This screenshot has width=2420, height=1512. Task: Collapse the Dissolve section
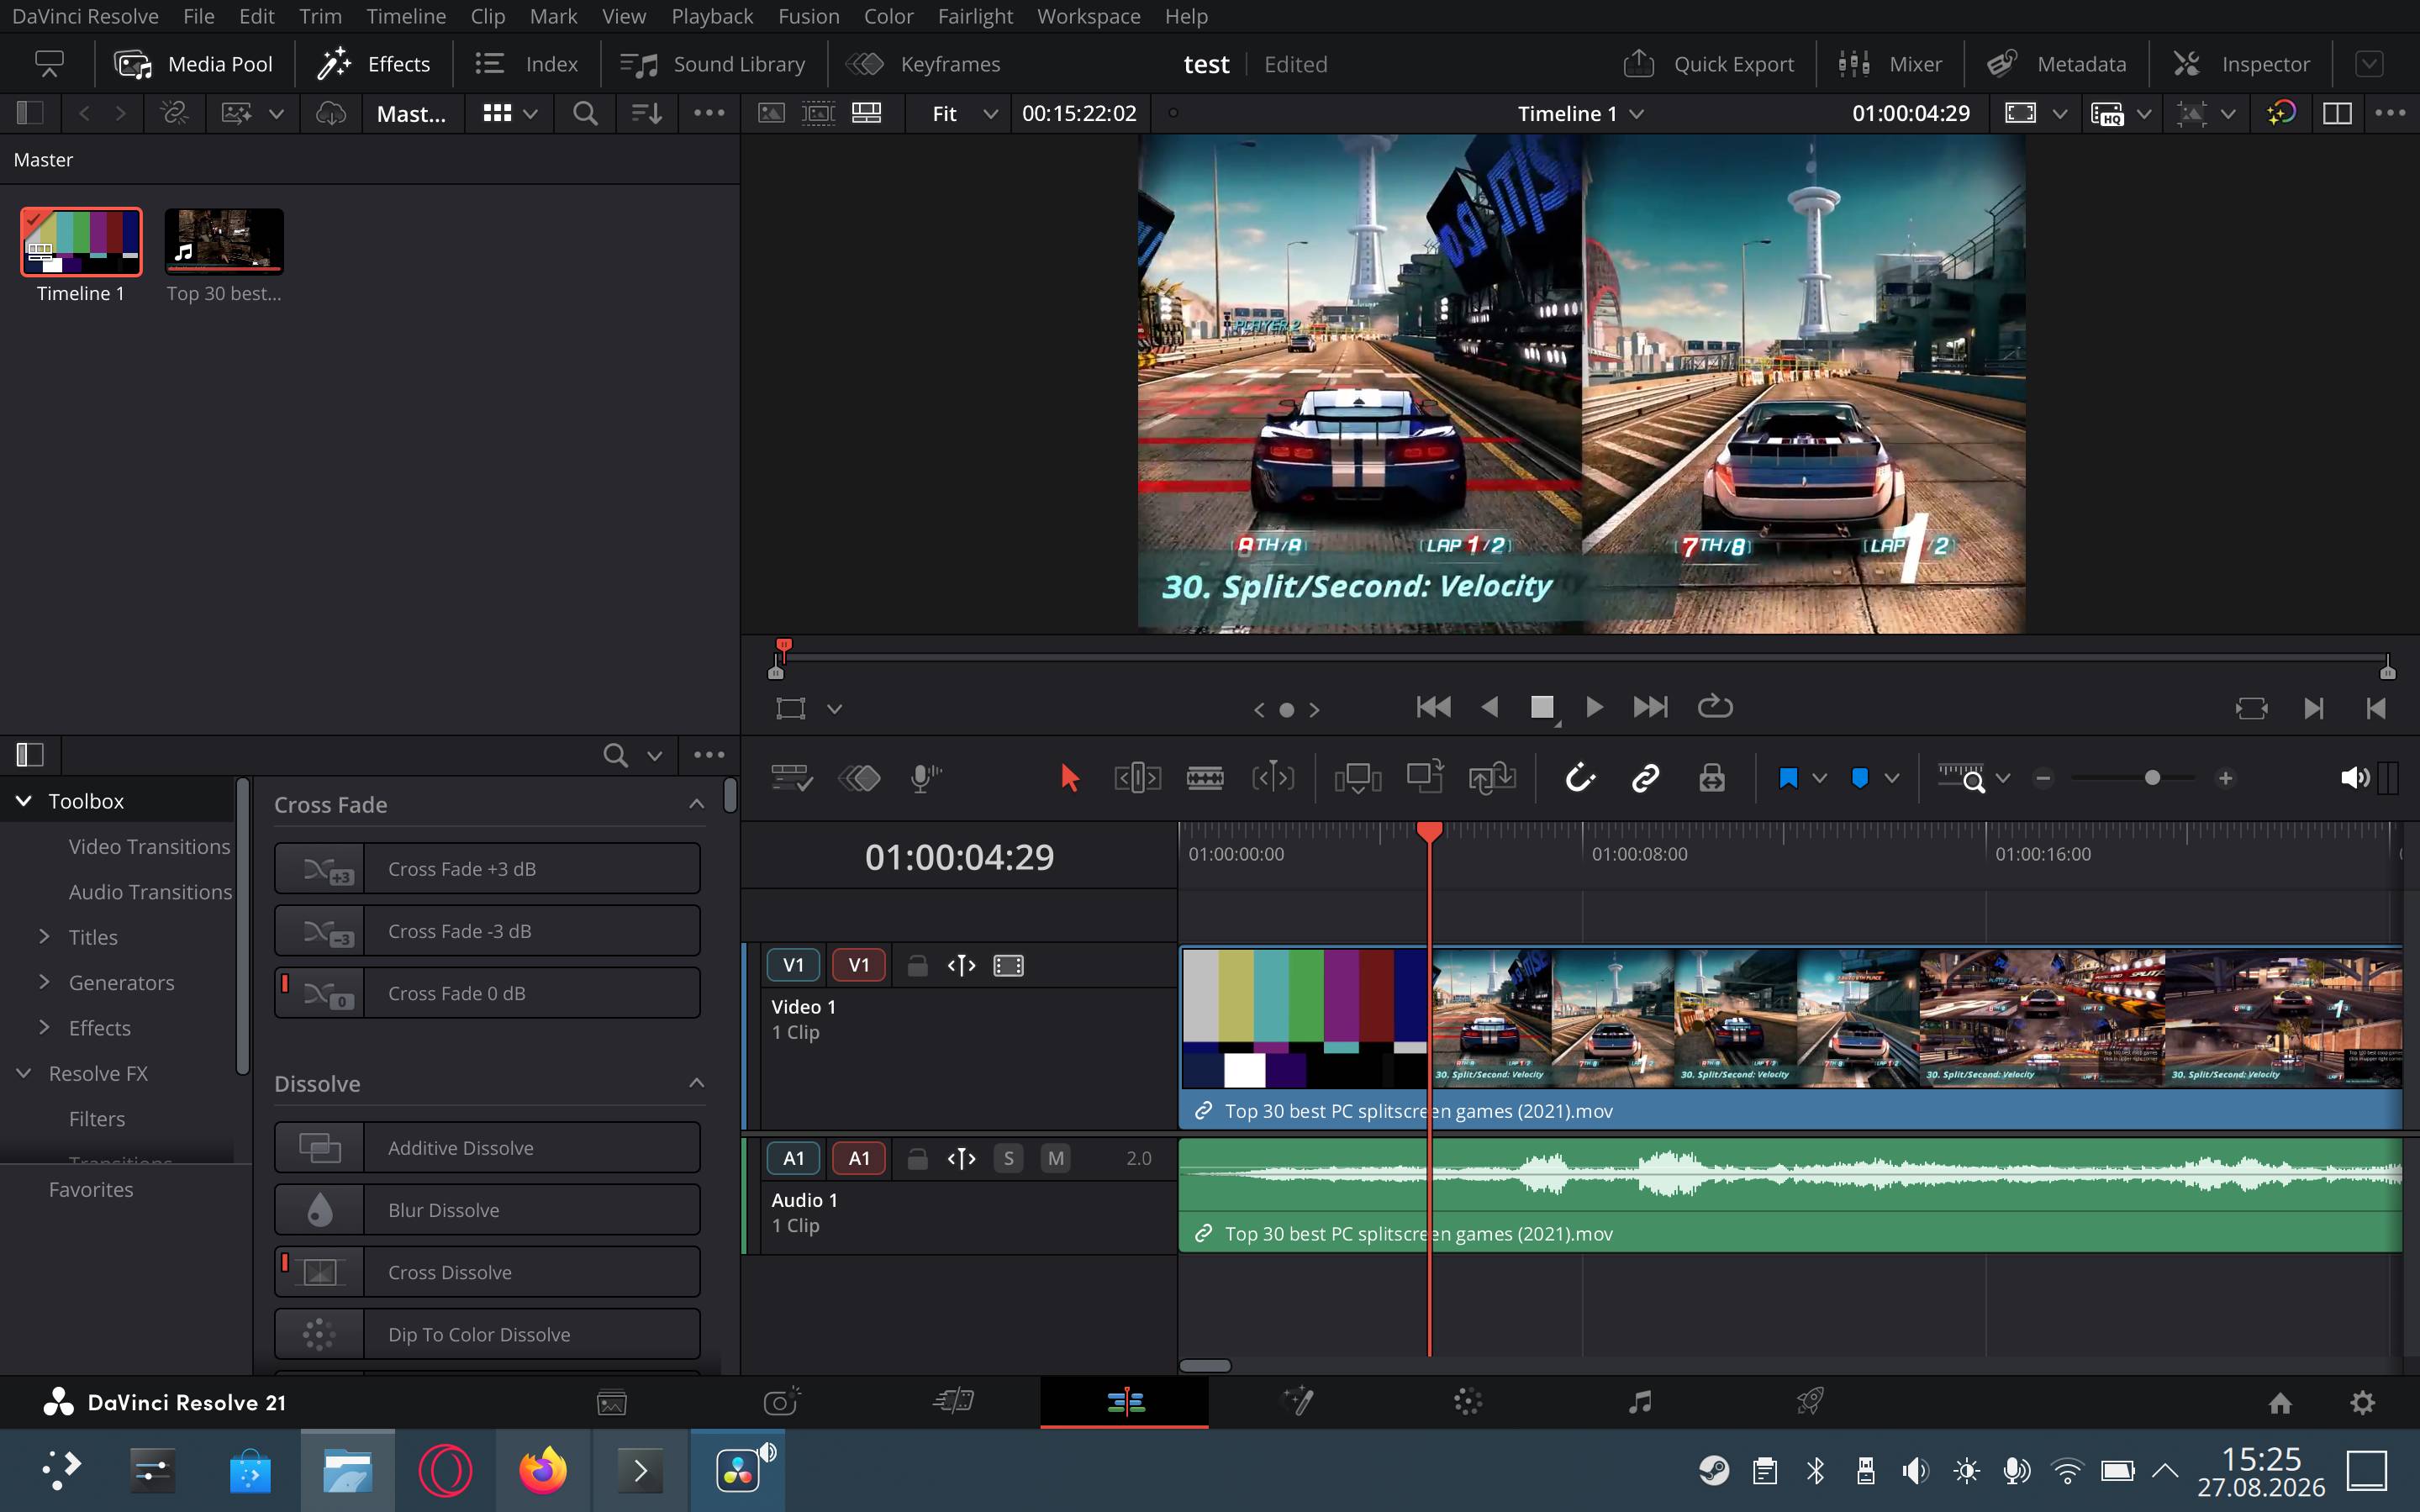[697, 1083]
